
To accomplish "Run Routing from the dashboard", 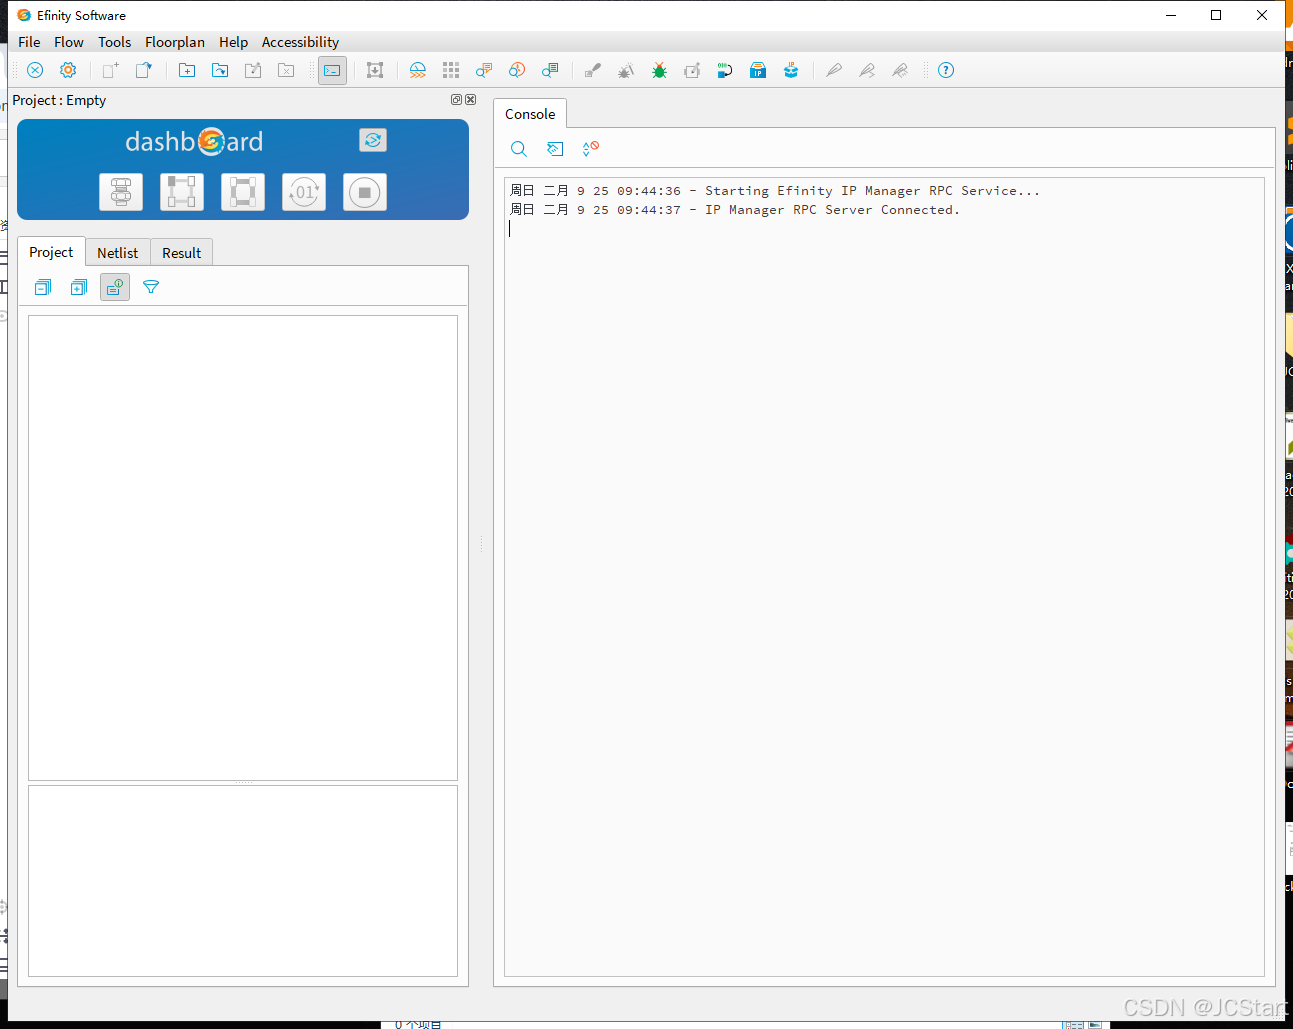I will click(243, 192).
